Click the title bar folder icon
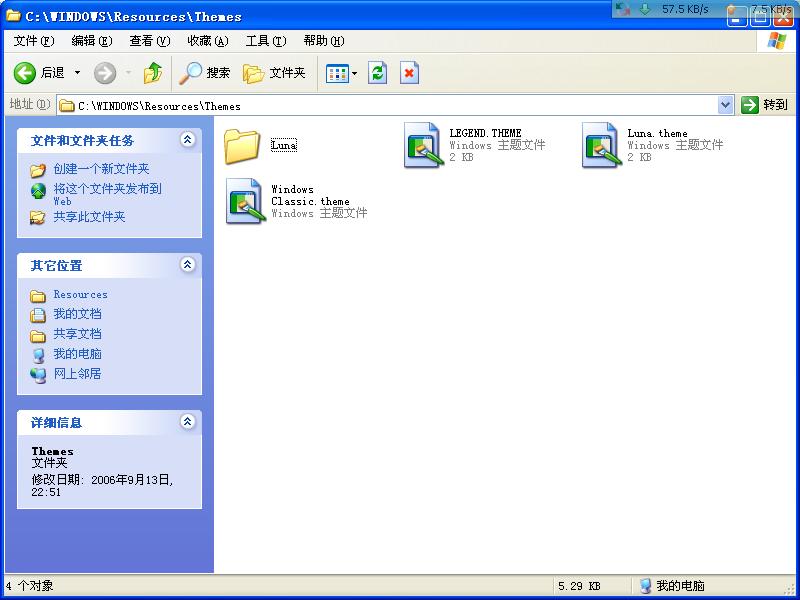Image resolution: width=800 pixels, height=600 pixels. click(x=13, y=16)
